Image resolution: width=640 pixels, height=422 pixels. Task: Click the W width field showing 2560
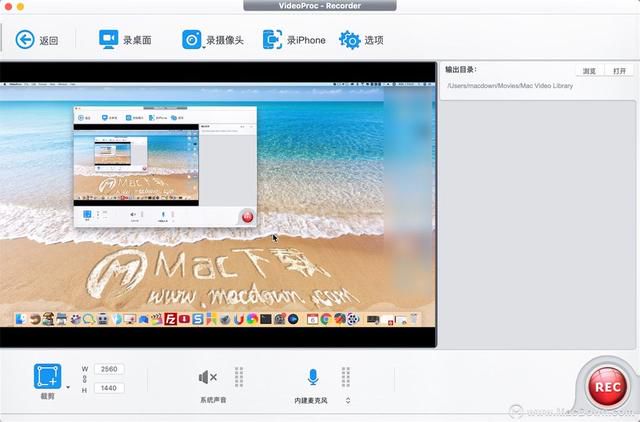pos(109,369)
